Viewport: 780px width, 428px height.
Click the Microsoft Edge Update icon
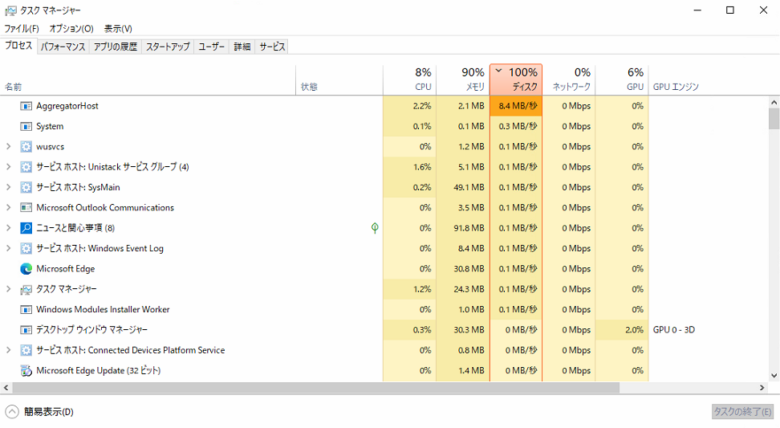pos(26,371)
